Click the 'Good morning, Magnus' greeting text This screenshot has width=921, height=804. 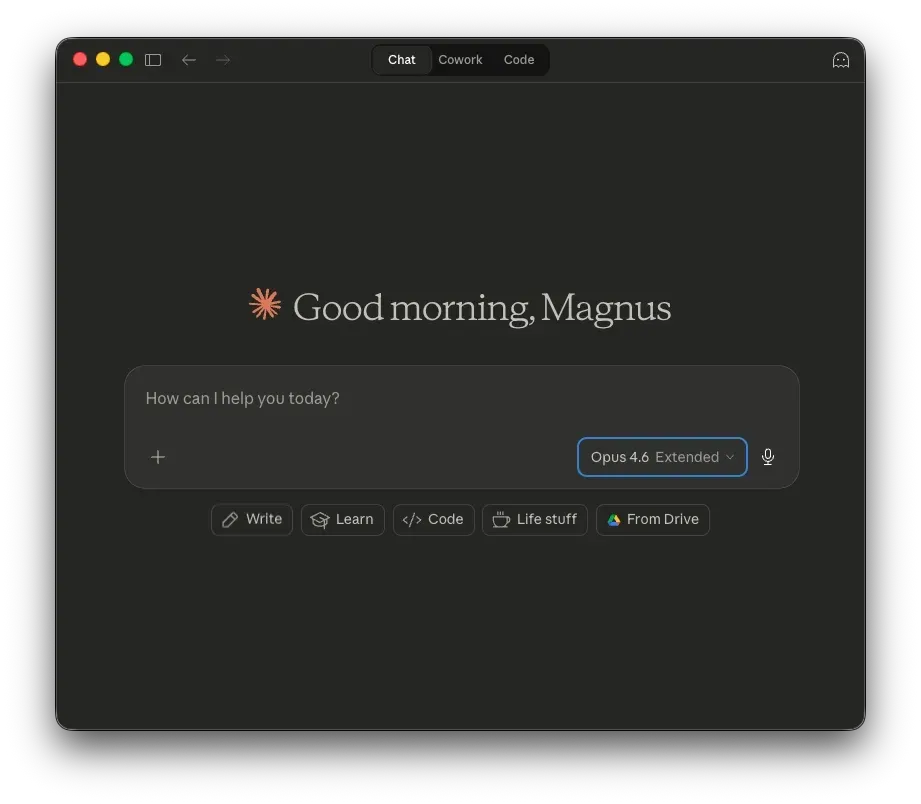[482, 308]
